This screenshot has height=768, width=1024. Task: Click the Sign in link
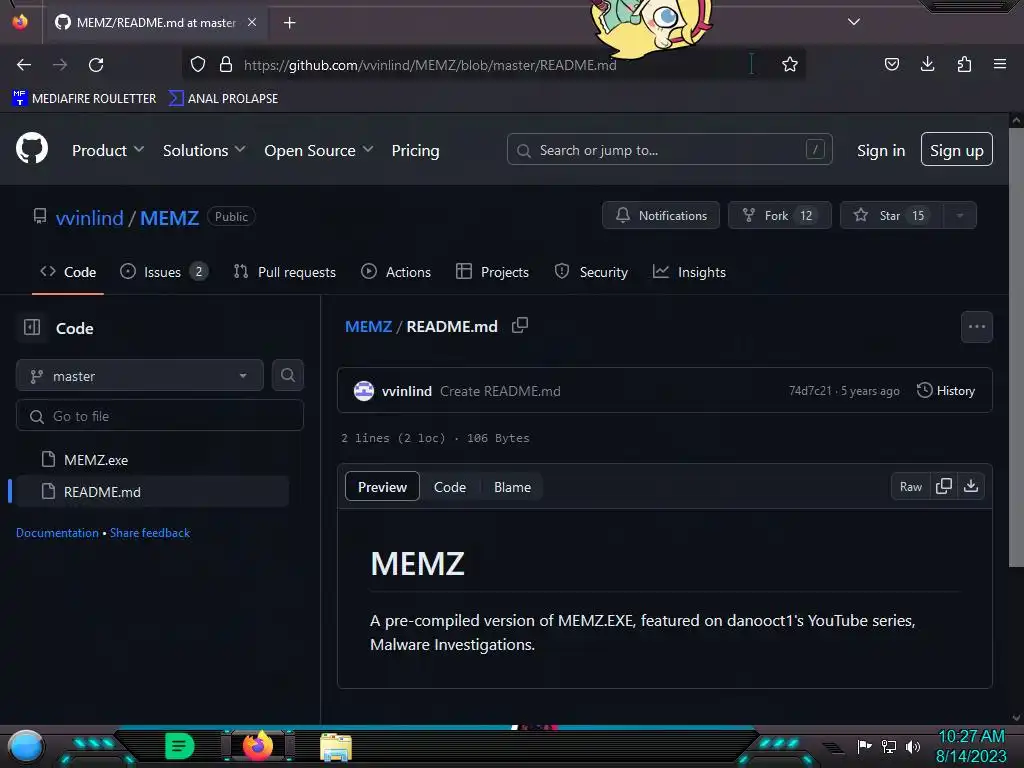point(881,150)
